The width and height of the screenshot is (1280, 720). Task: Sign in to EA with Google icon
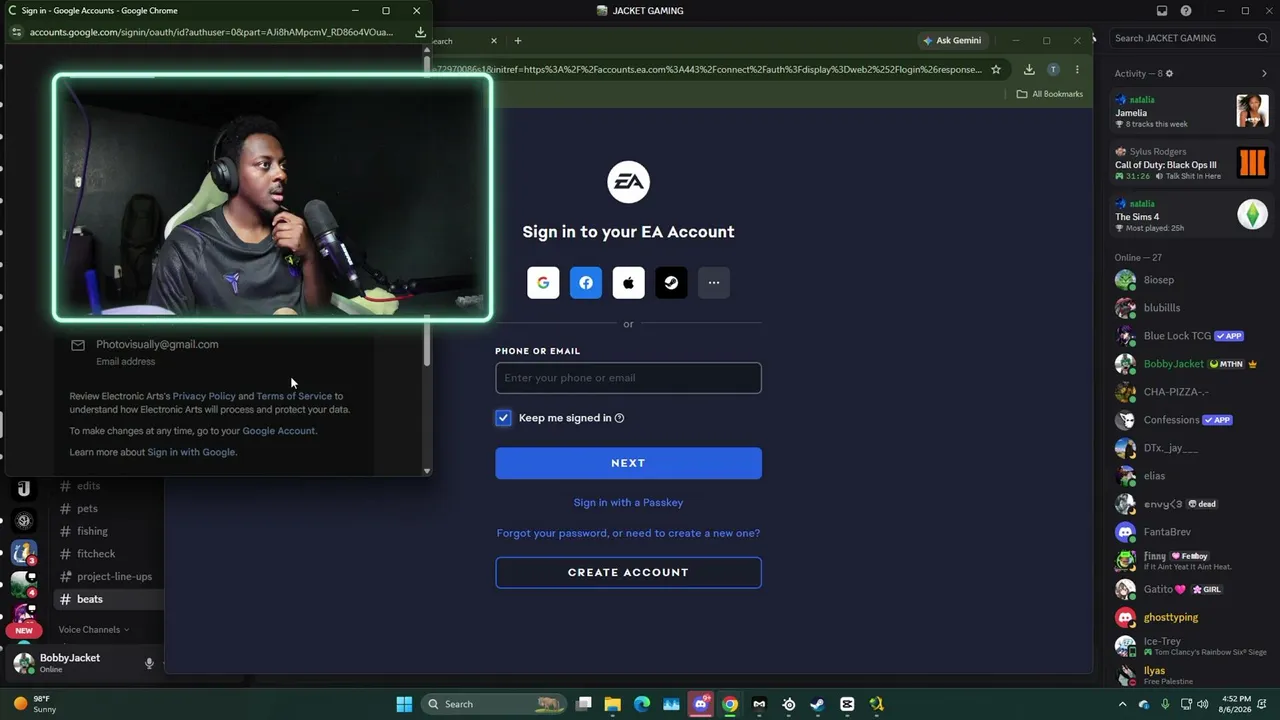[x=543, y=283]
